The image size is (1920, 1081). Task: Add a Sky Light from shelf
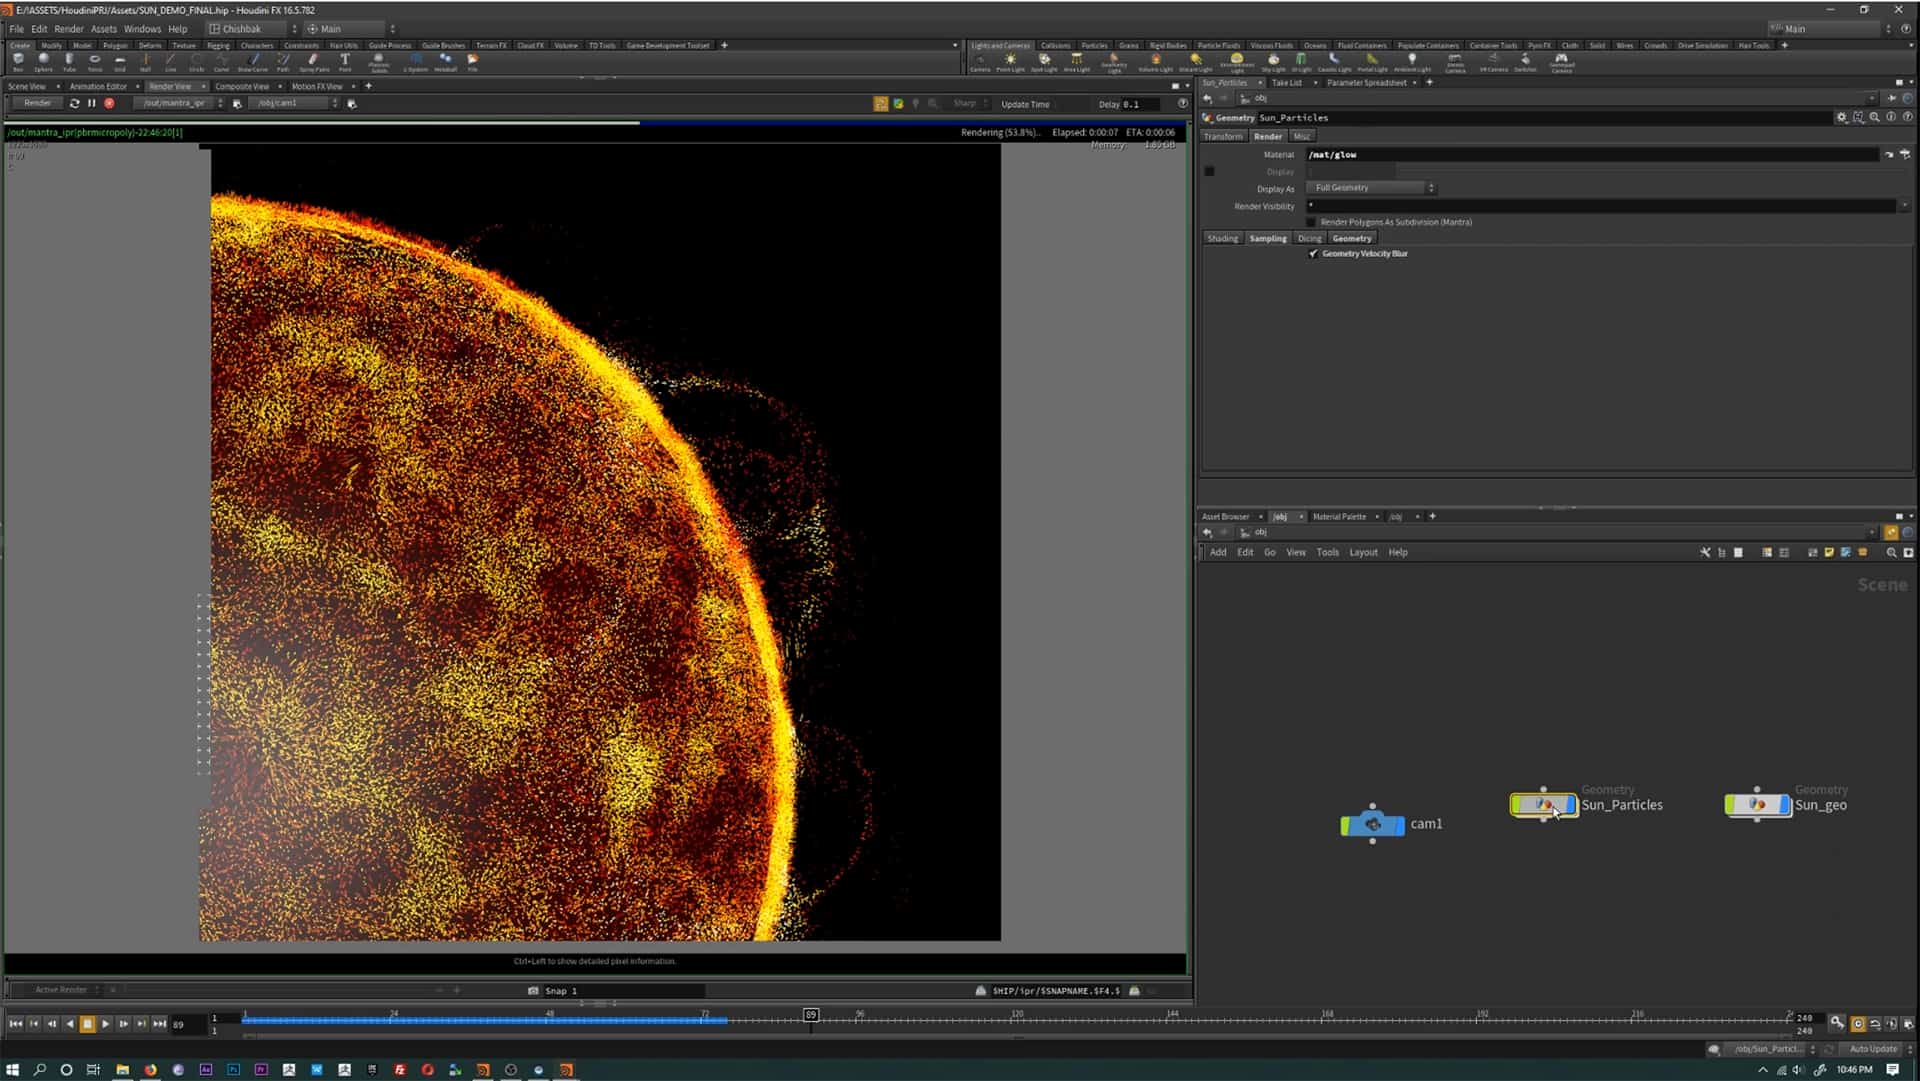click(x=1273, y=63)
